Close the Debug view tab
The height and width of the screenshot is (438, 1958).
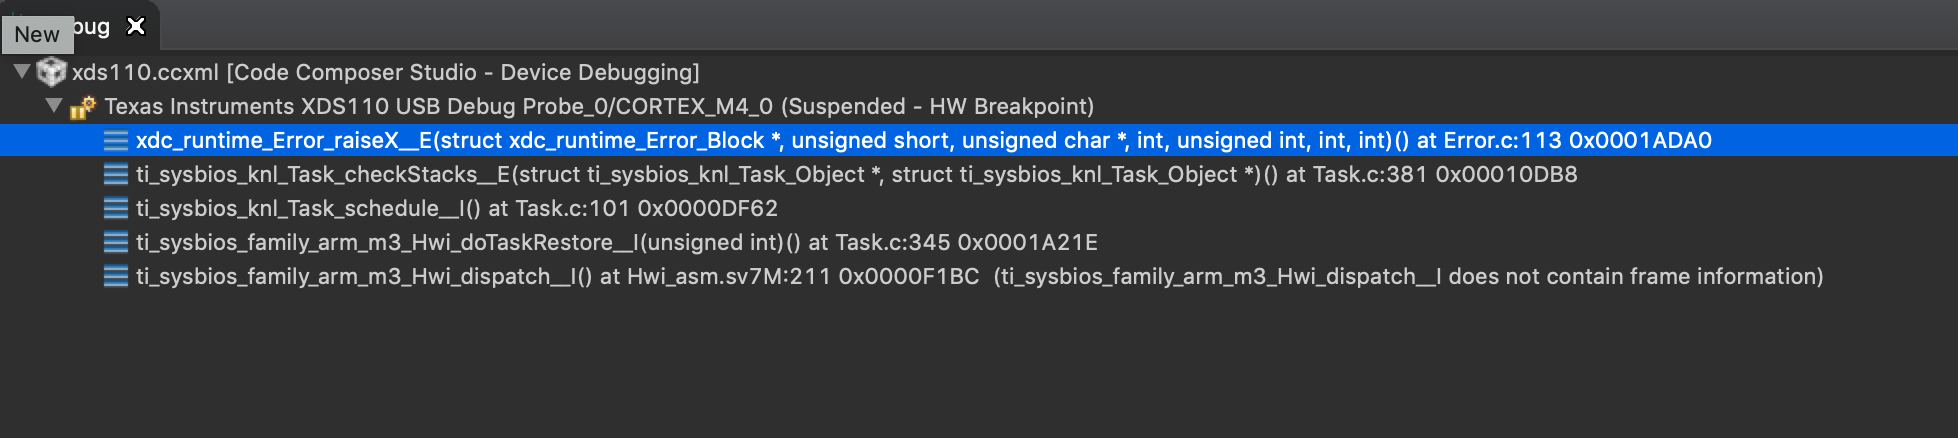pos(136,27)
